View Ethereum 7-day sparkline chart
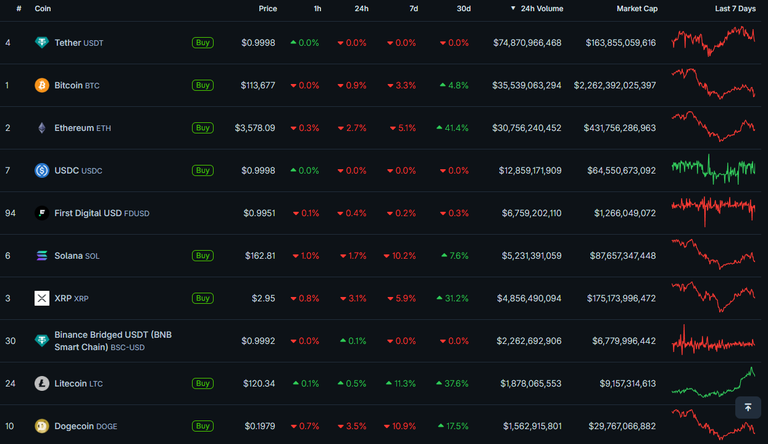 coord(713,126)
